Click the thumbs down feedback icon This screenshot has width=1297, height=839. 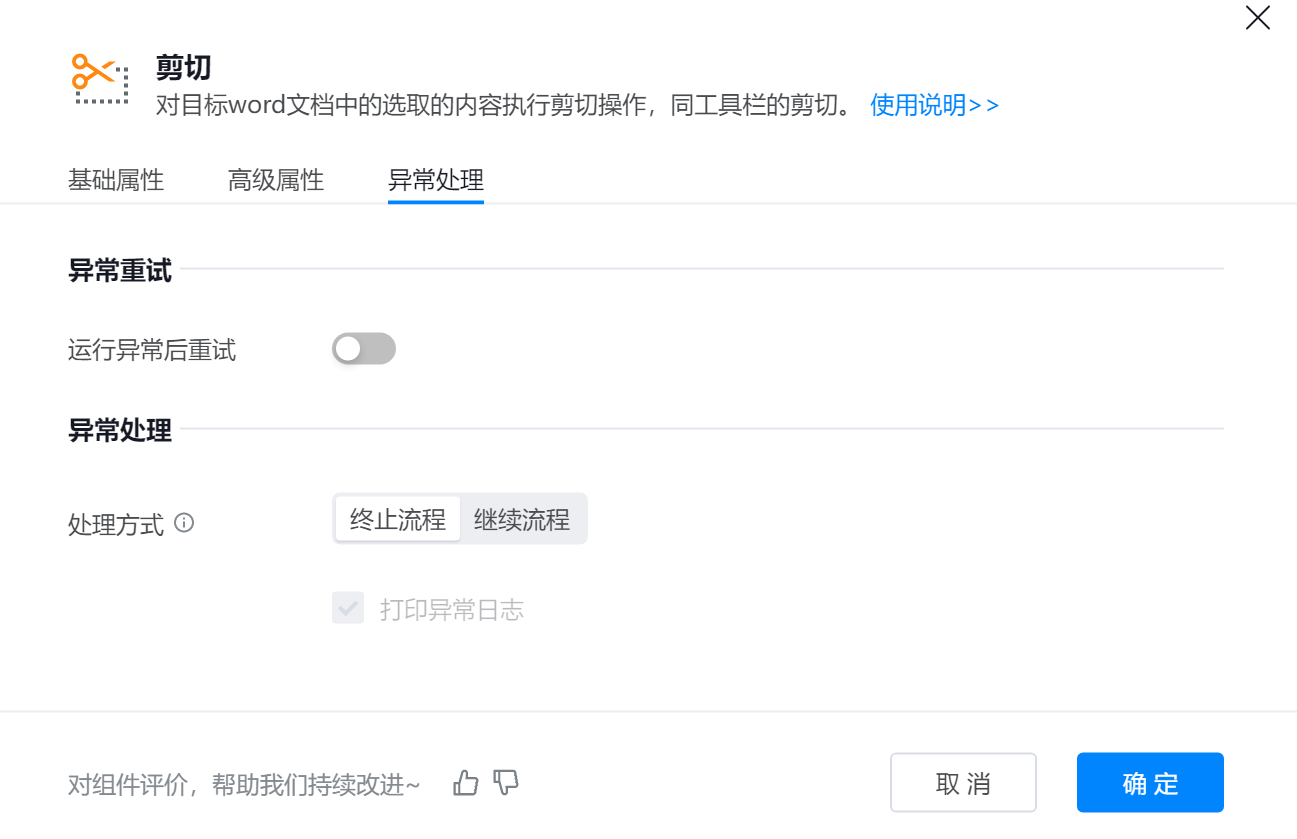pyautogui.click(x=507, y=783)
